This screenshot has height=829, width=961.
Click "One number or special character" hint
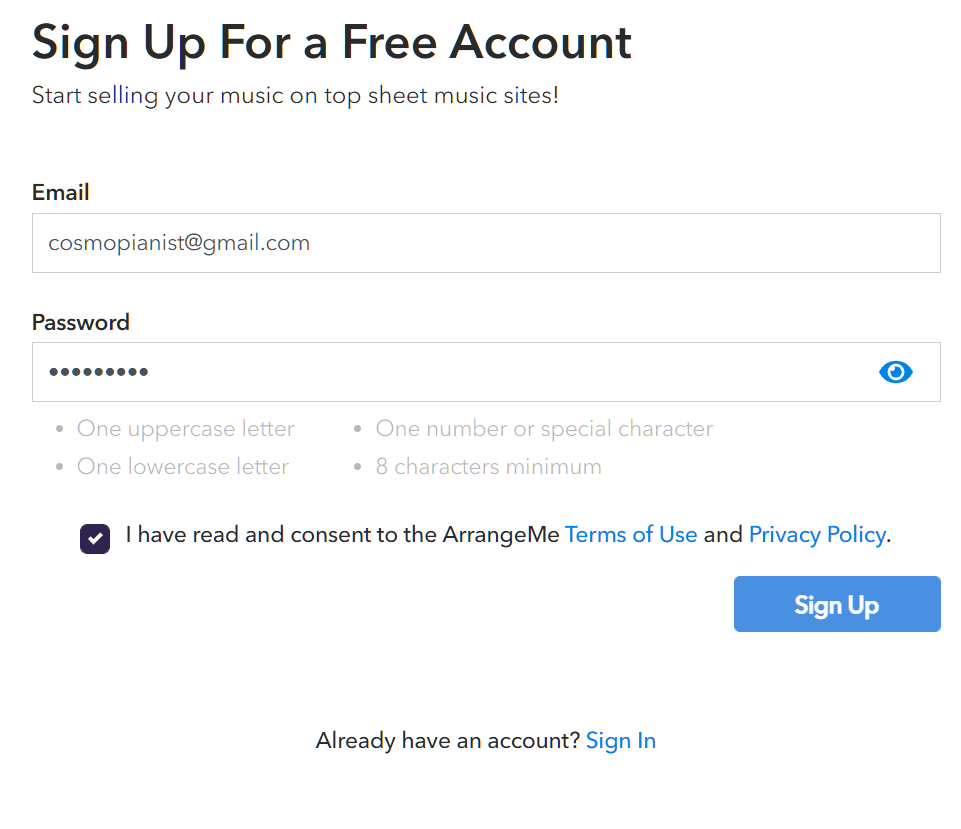point(544,429)
